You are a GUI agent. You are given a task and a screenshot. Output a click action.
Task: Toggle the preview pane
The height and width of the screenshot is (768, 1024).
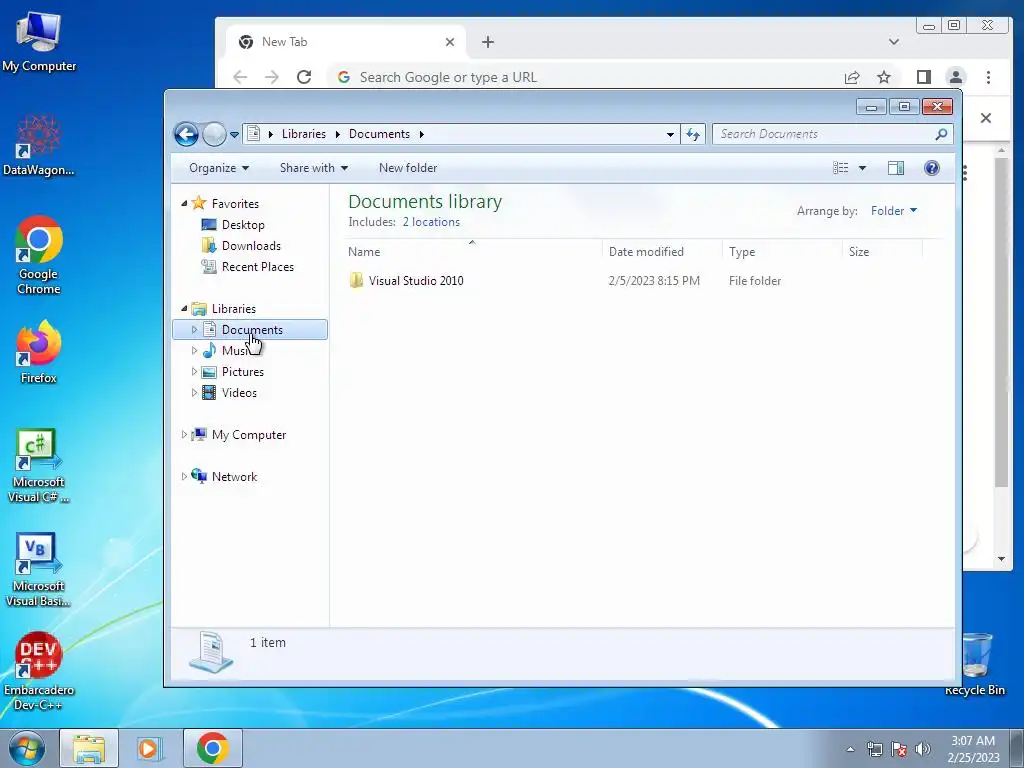click(896, 168)
